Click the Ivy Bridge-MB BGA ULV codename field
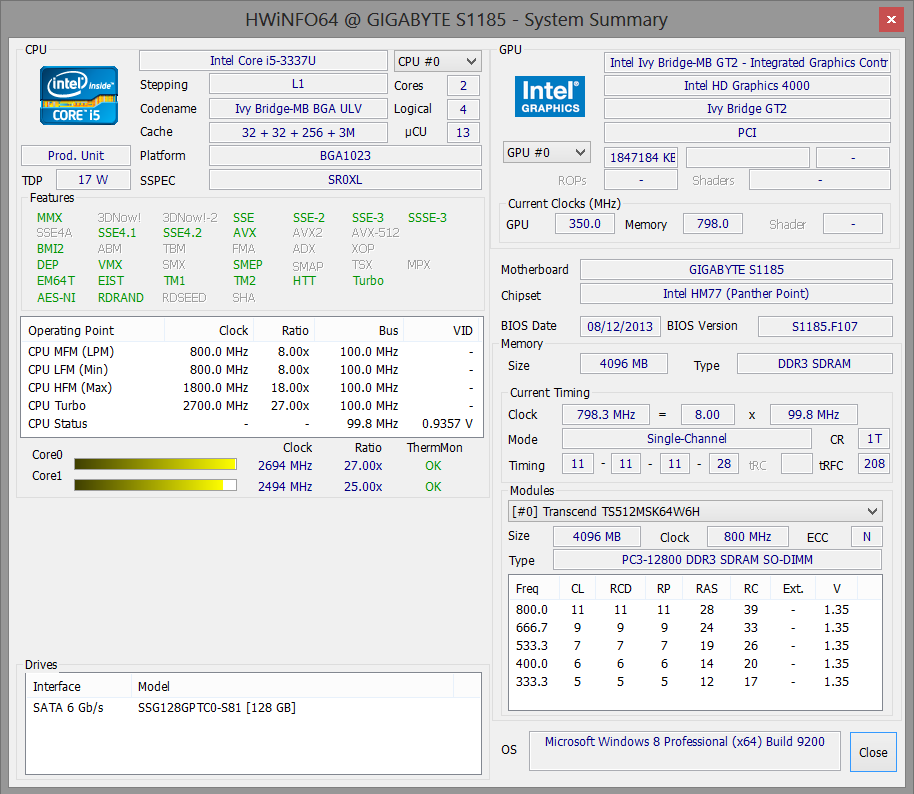914x794 pixels. coord(298,108)
